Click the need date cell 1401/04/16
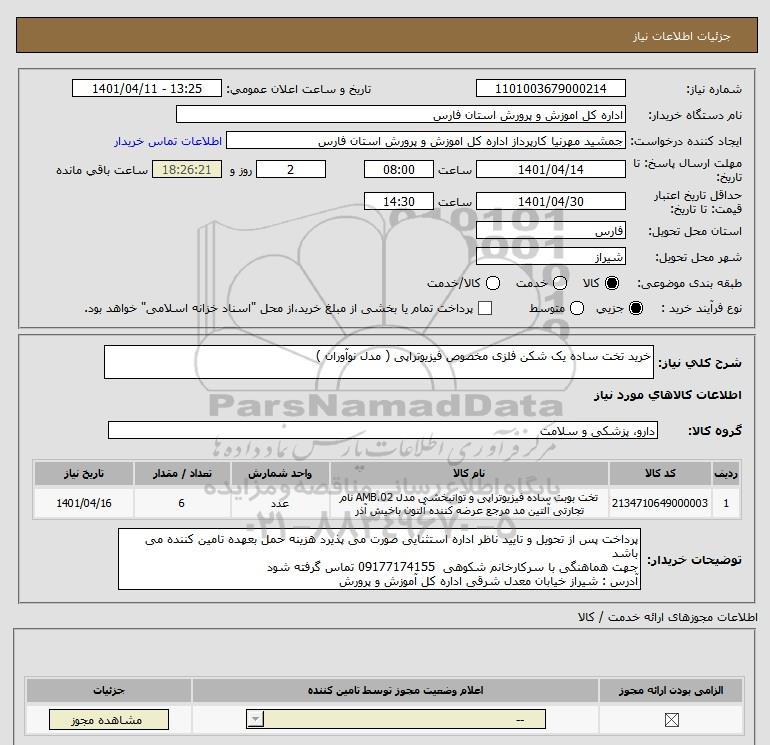770x745 pixels. 83,503
